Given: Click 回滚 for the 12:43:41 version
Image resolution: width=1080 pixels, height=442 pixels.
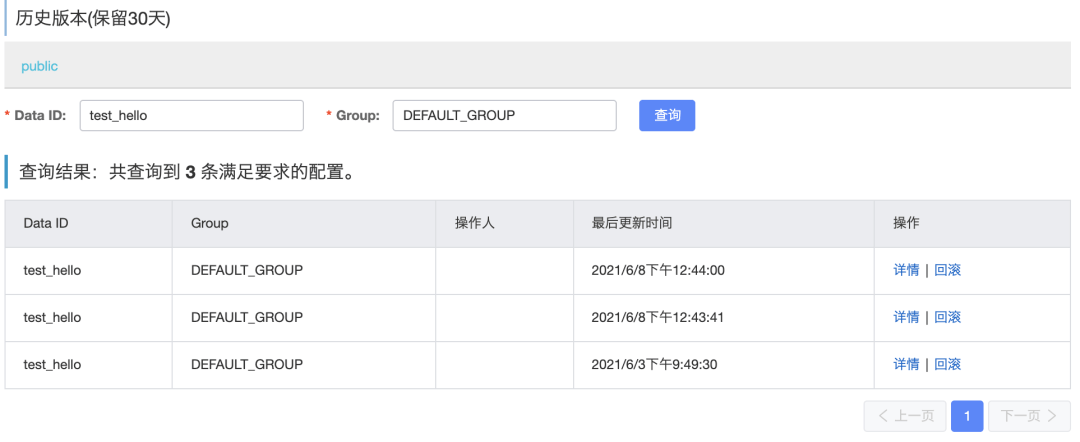Looking at the screenshot, I should pyautogui.click(x=947, y=317).
